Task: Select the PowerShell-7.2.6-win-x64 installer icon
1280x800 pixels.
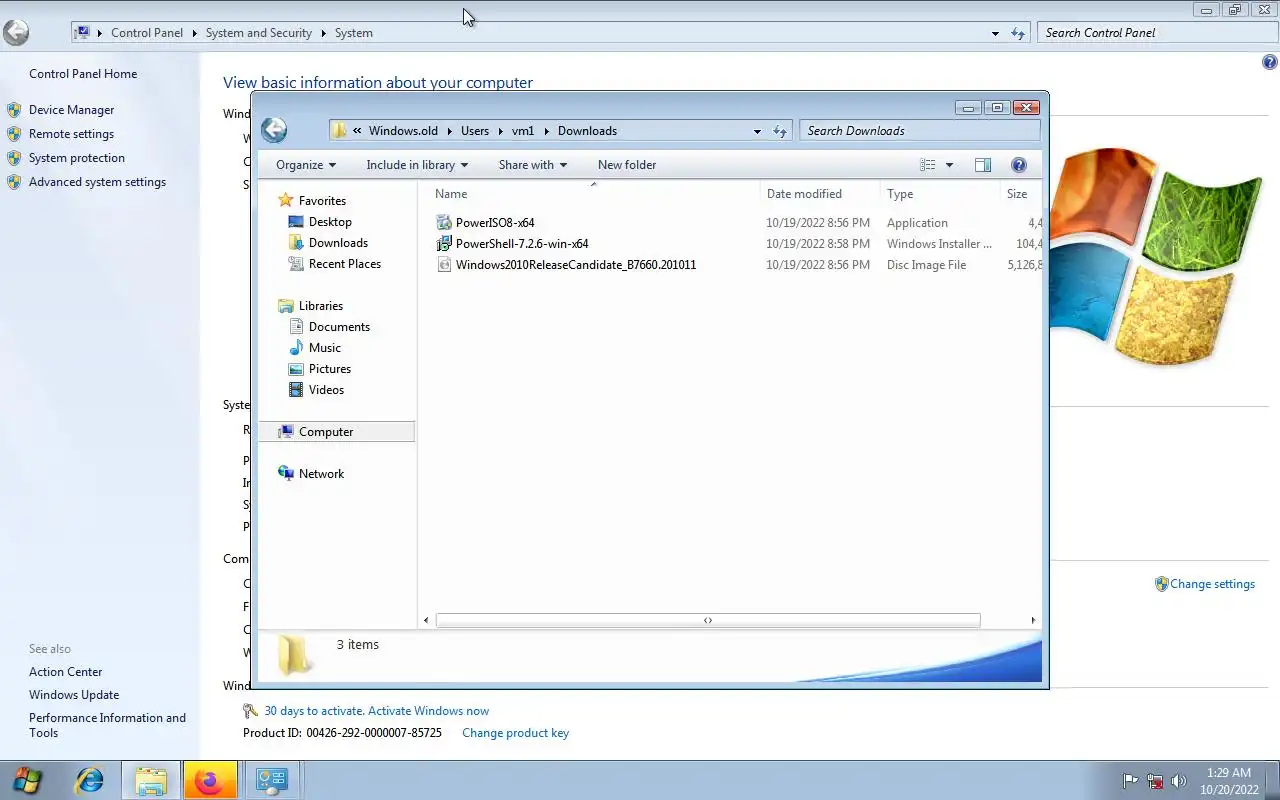Action: click(x=445, y=244)
